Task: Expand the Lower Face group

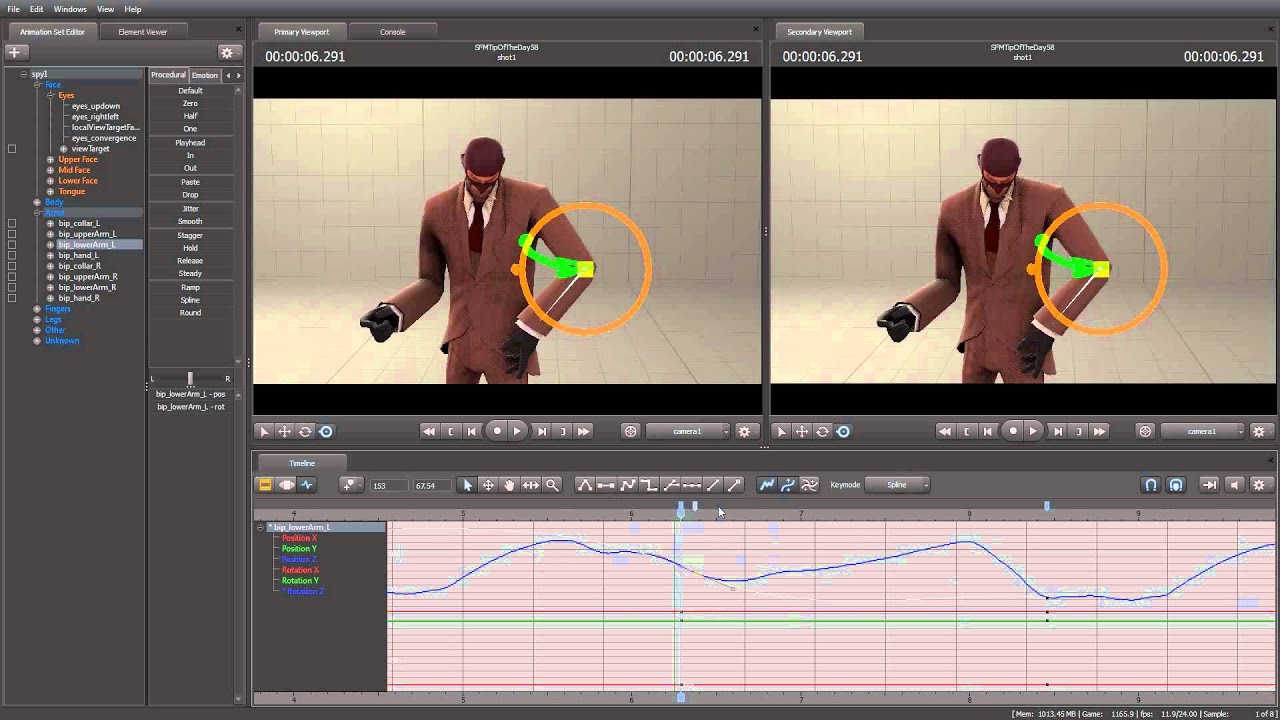Action: pyautogui.click(x=50, y=181)
